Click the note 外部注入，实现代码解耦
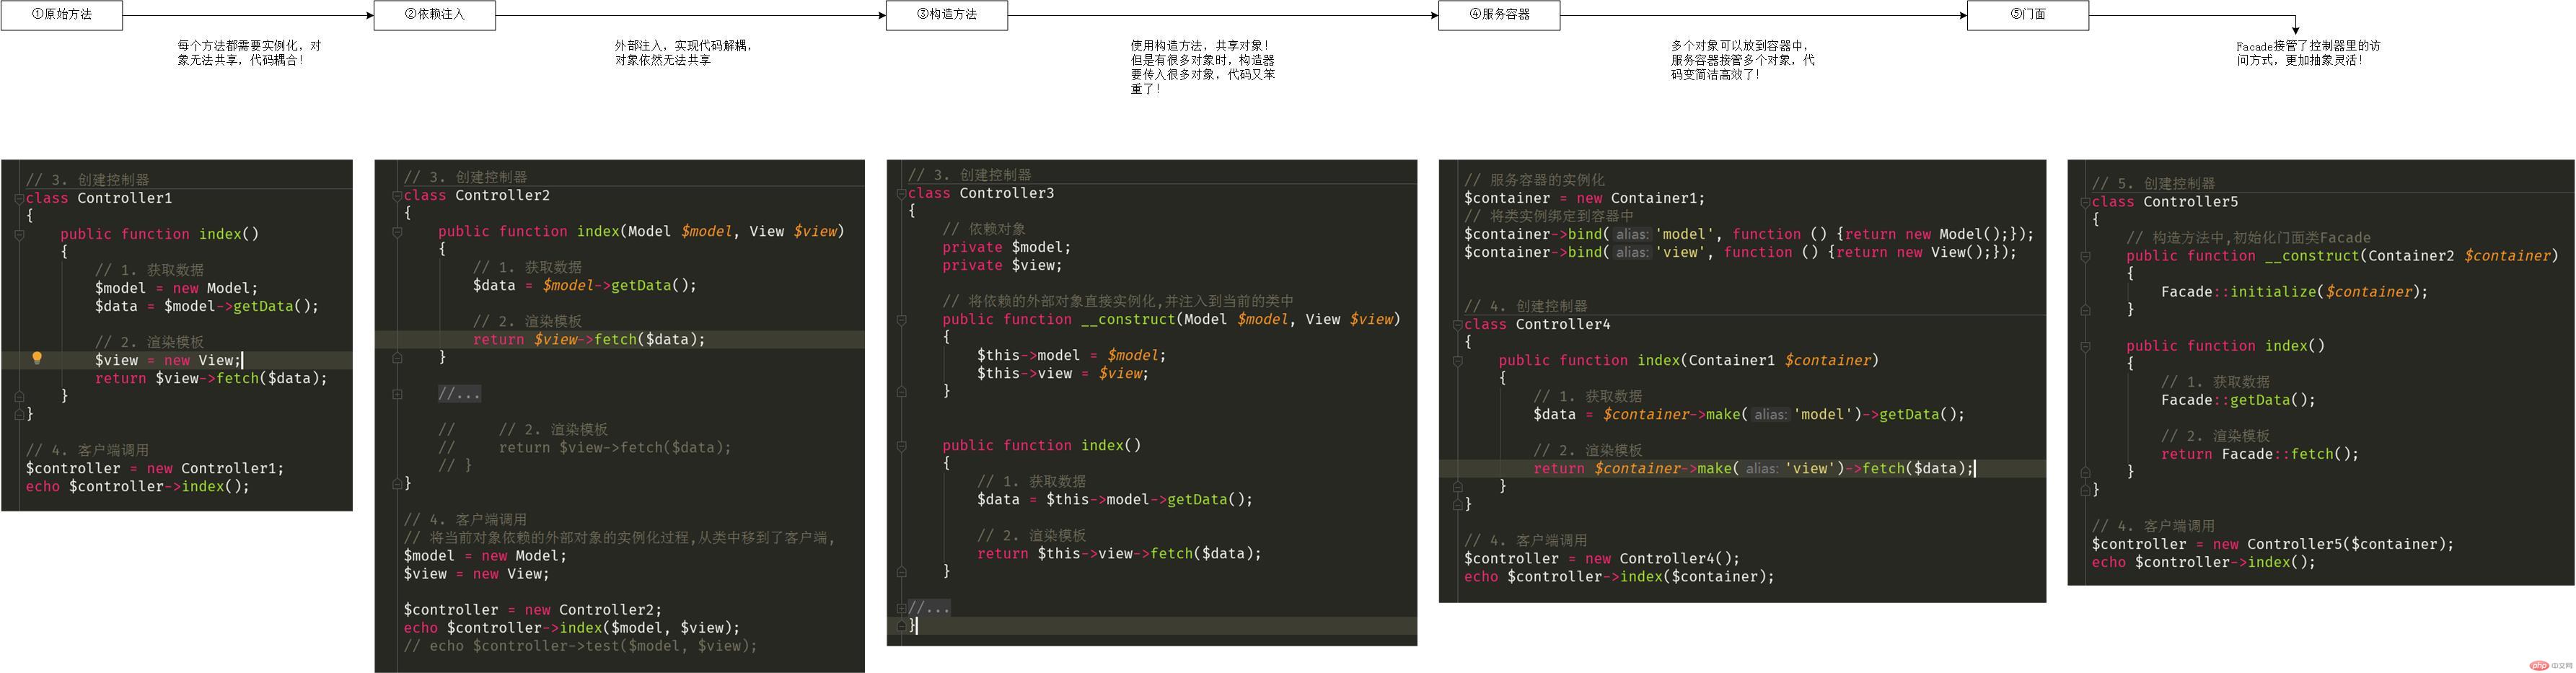Screen dimensions: 2576x673 (x=683, y=53)
